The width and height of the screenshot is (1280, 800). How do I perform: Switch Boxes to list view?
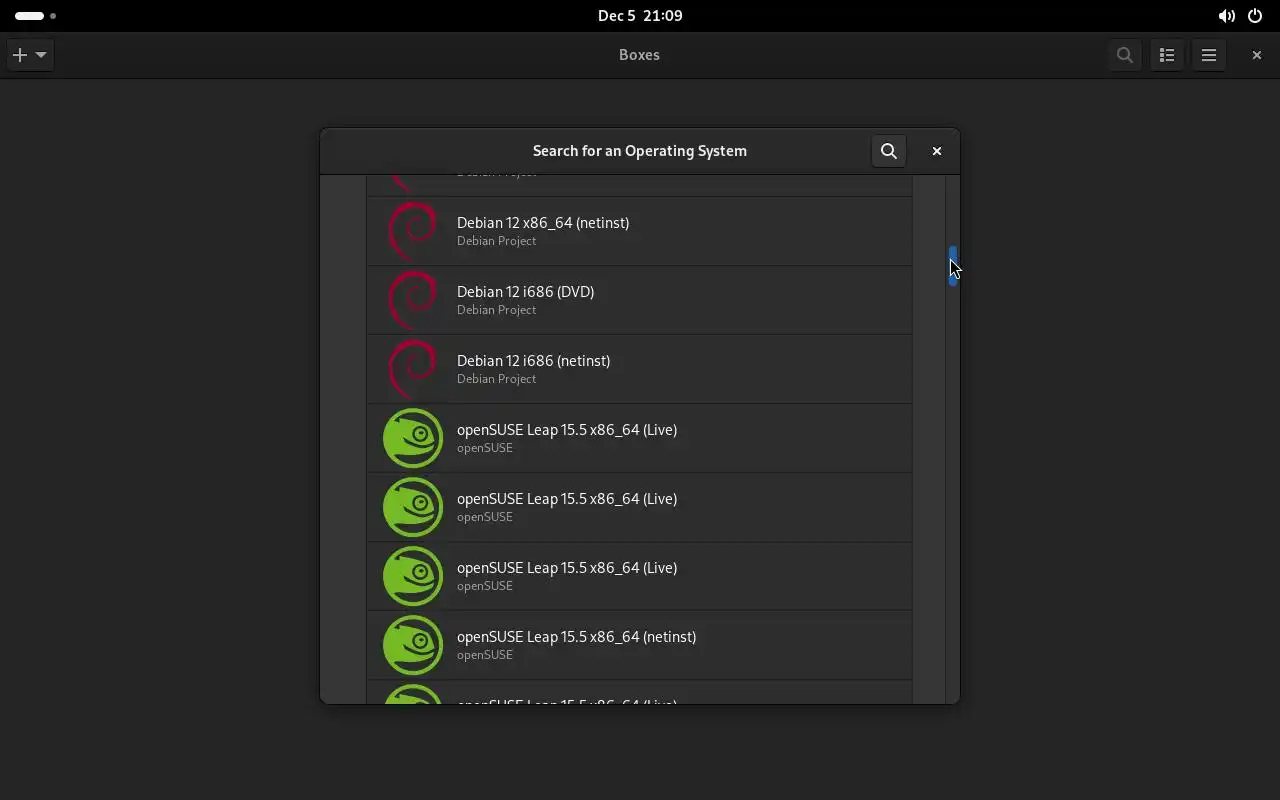click(x=1167, y=55)
